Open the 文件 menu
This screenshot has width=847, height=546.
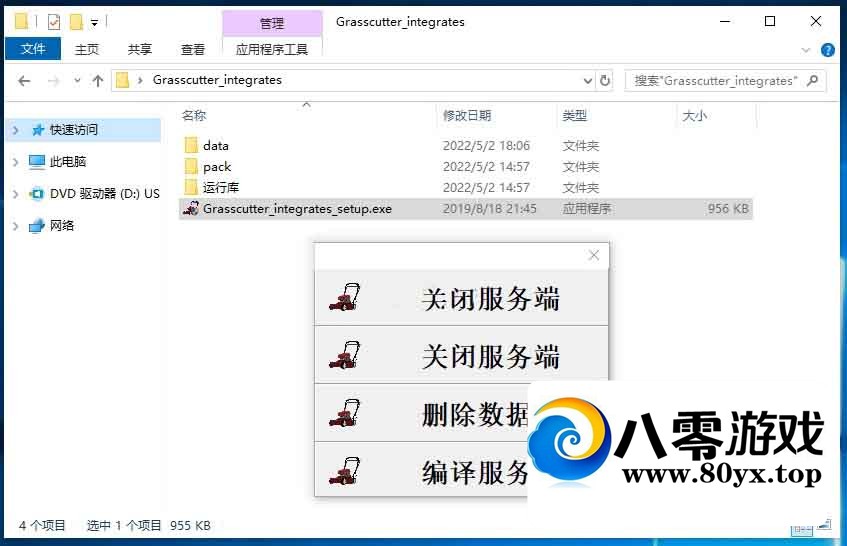point(33,49)
